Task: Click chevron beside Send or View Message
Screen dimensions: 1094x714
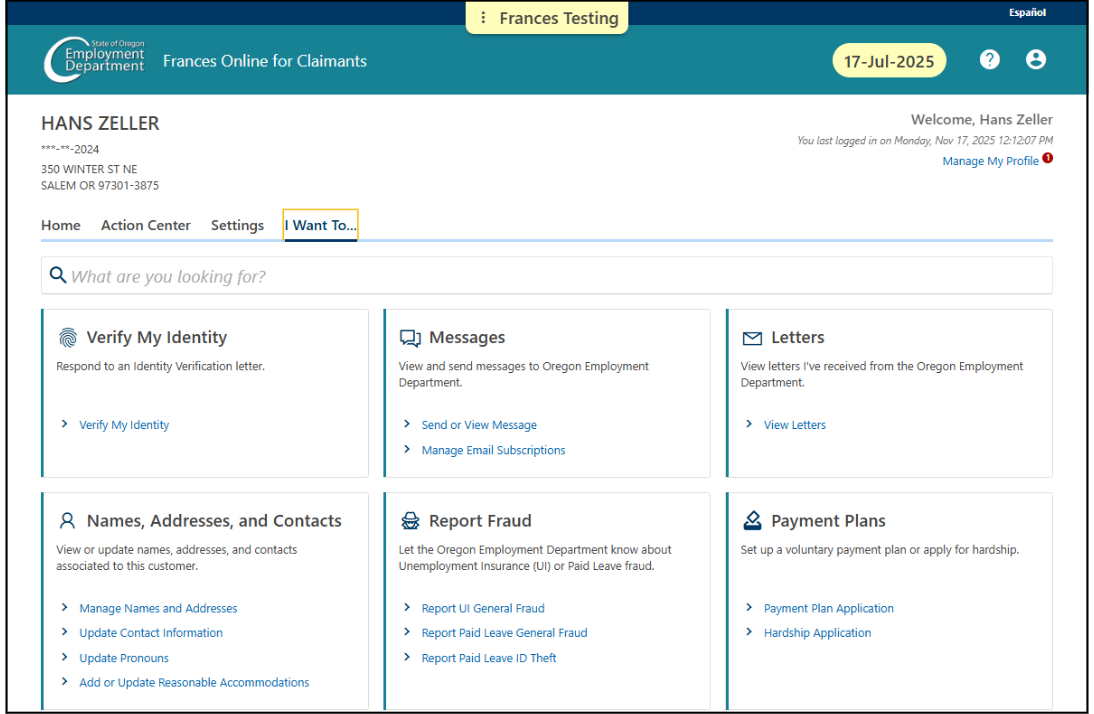Action: [x=407, y=424]
